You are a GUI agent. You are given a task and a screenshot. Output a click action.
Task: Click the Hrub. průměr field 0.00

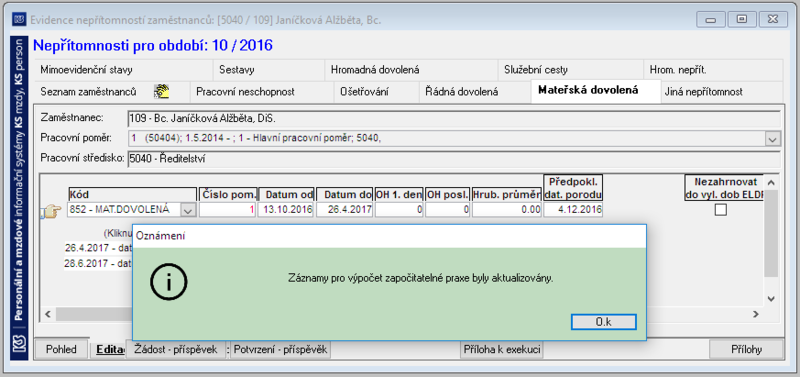pos(507,210)
